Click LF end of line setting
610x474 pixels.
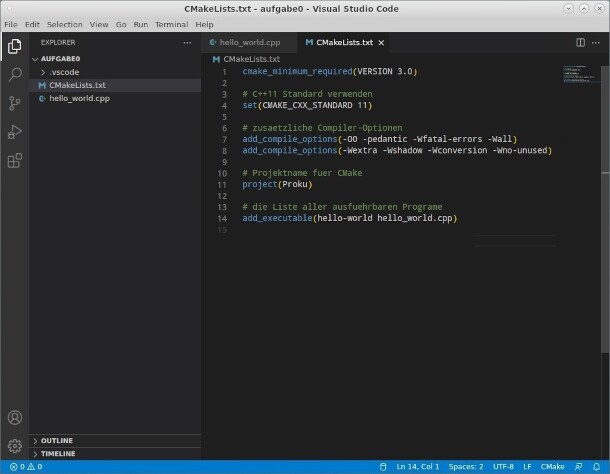pyautogui.click(x=527, y=467)
